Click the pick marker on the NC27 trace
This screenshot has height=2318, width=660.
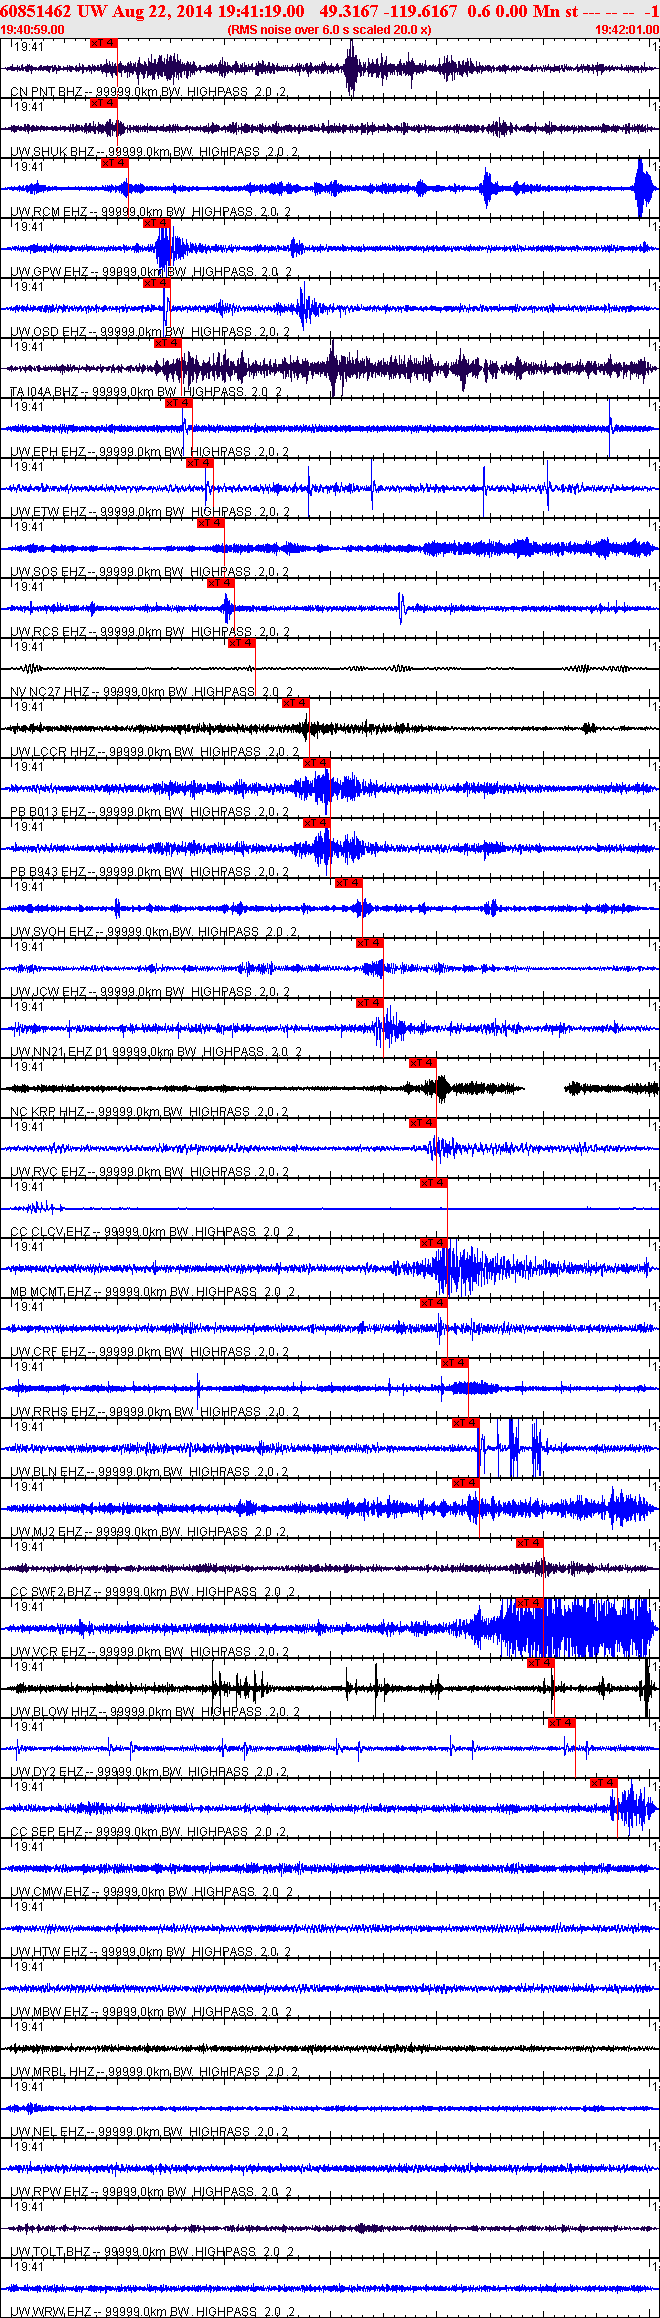[x=242, y=643]
